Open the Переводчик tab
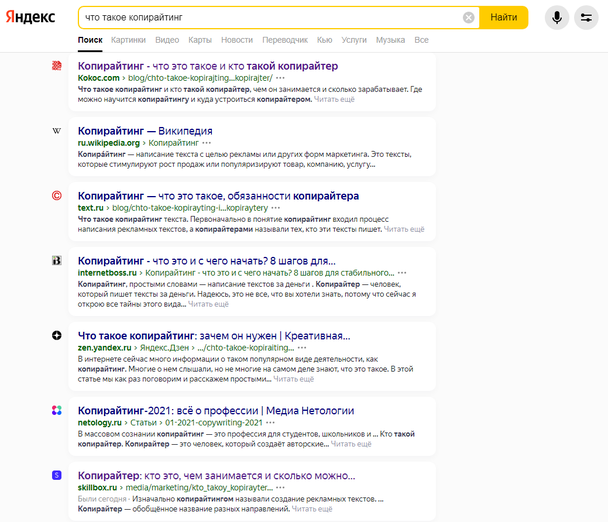Image resolution: width=608 pixels, height=522 pixels. [285, 40]
